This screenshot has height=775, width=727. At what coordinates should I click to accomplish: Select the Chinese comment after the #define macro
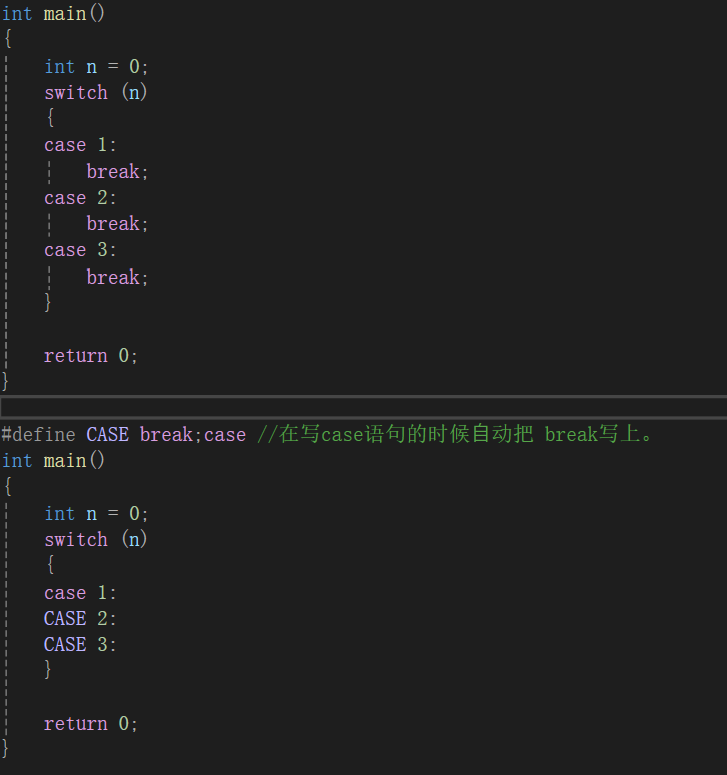click(455, 434)
